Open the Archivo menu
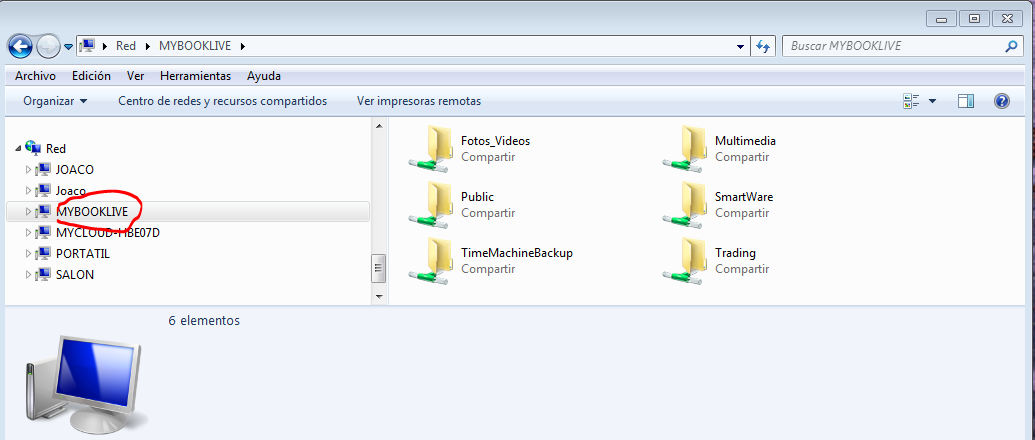The image size is (1035, 440). 35,76
